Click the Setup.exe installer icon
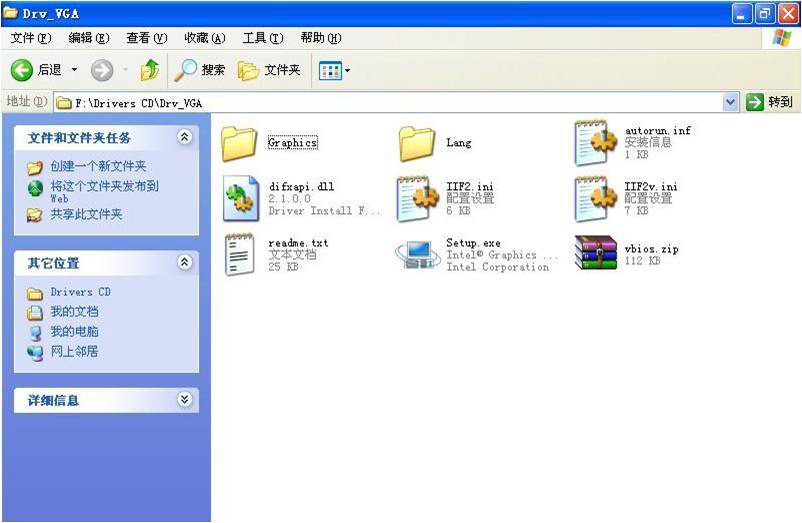Viewport: 802px width, 523px height. pos(418,254)
